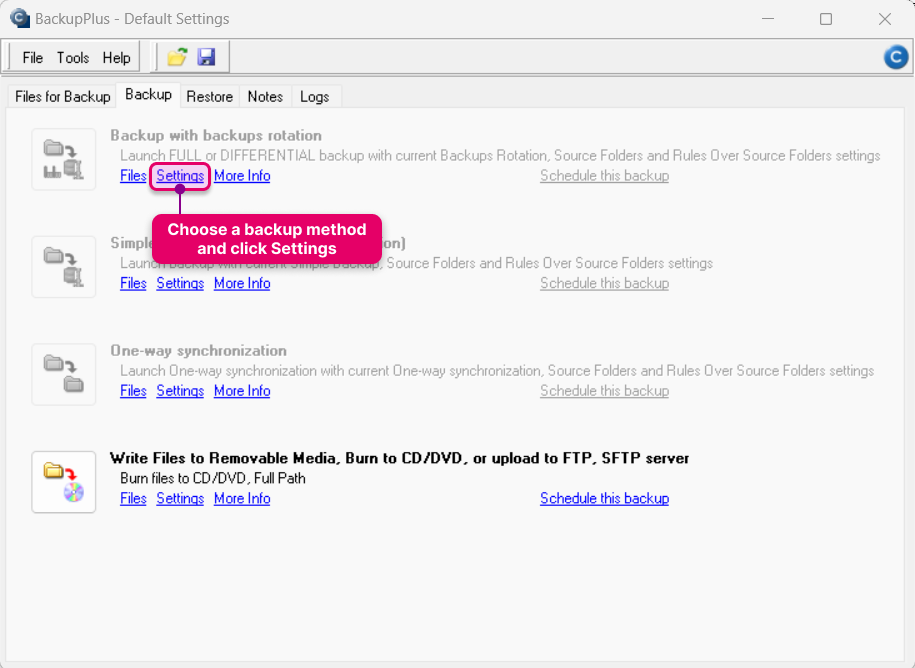
Task: Open the Logs tab
Action: tap(315, 96)
